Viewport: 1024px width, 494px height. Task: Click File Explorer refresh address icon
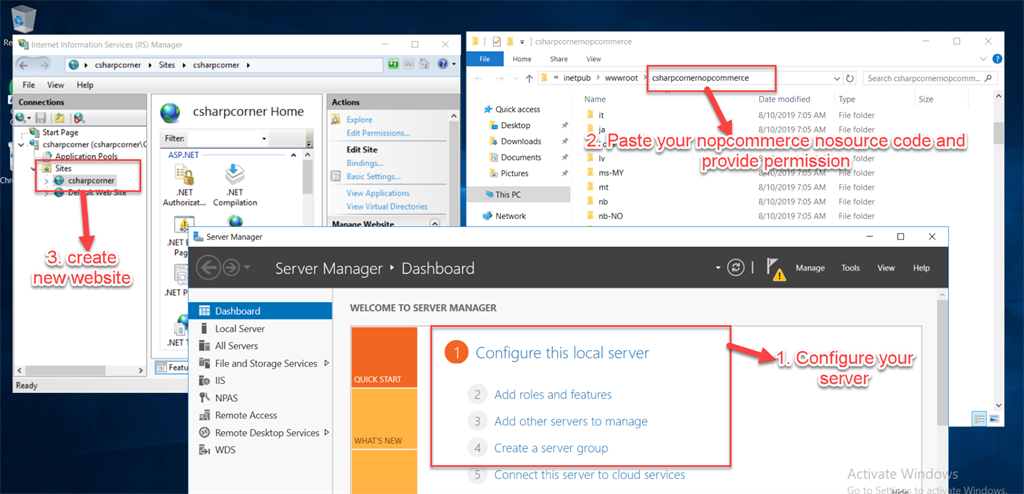coord(850,78)
